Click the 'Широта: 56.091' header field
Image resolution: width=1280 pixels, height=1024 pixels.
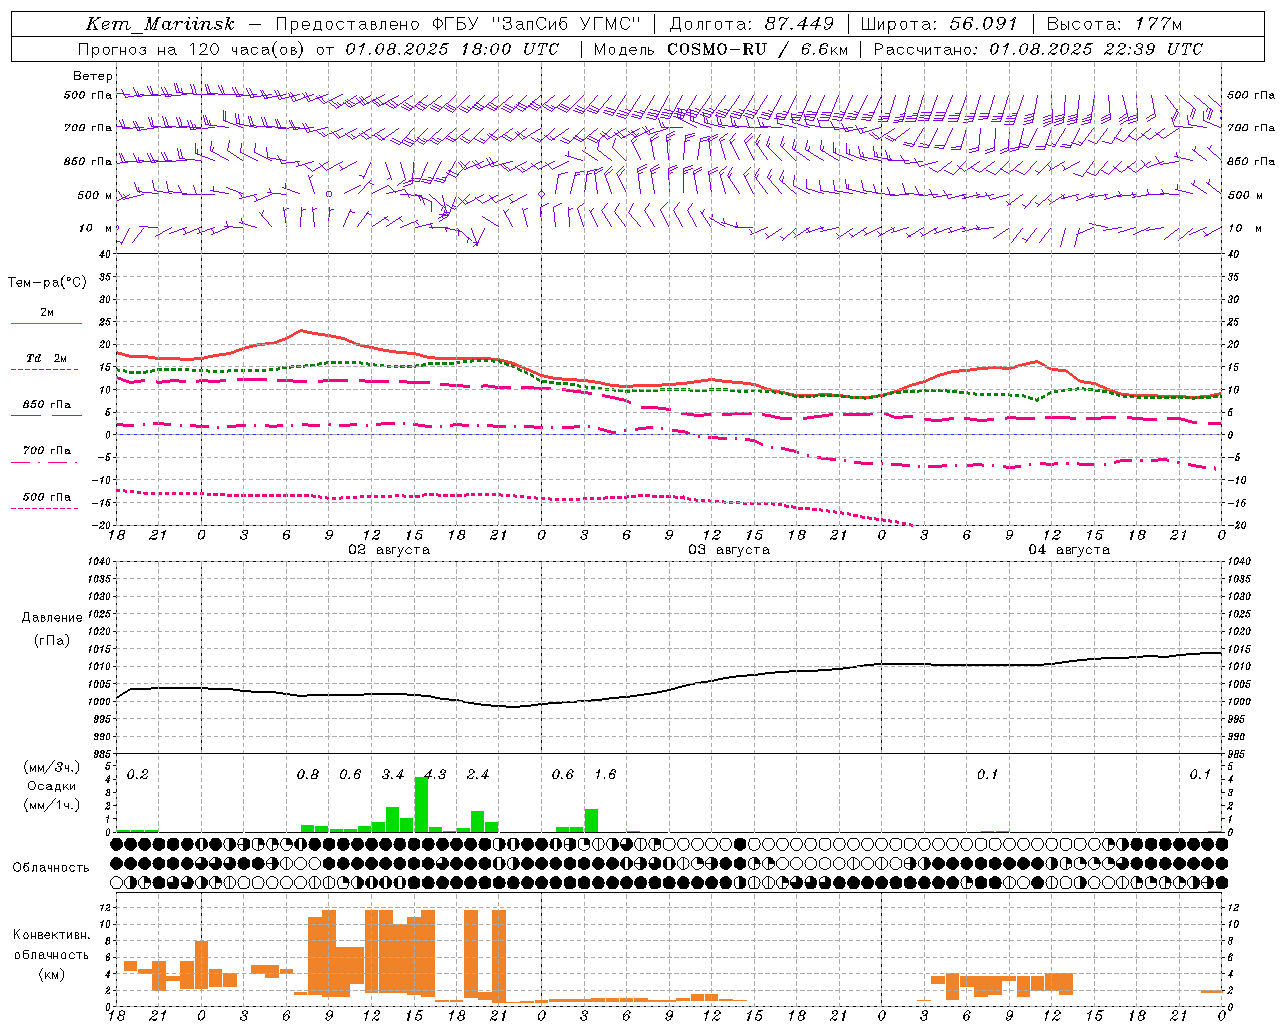click(939, 24)
